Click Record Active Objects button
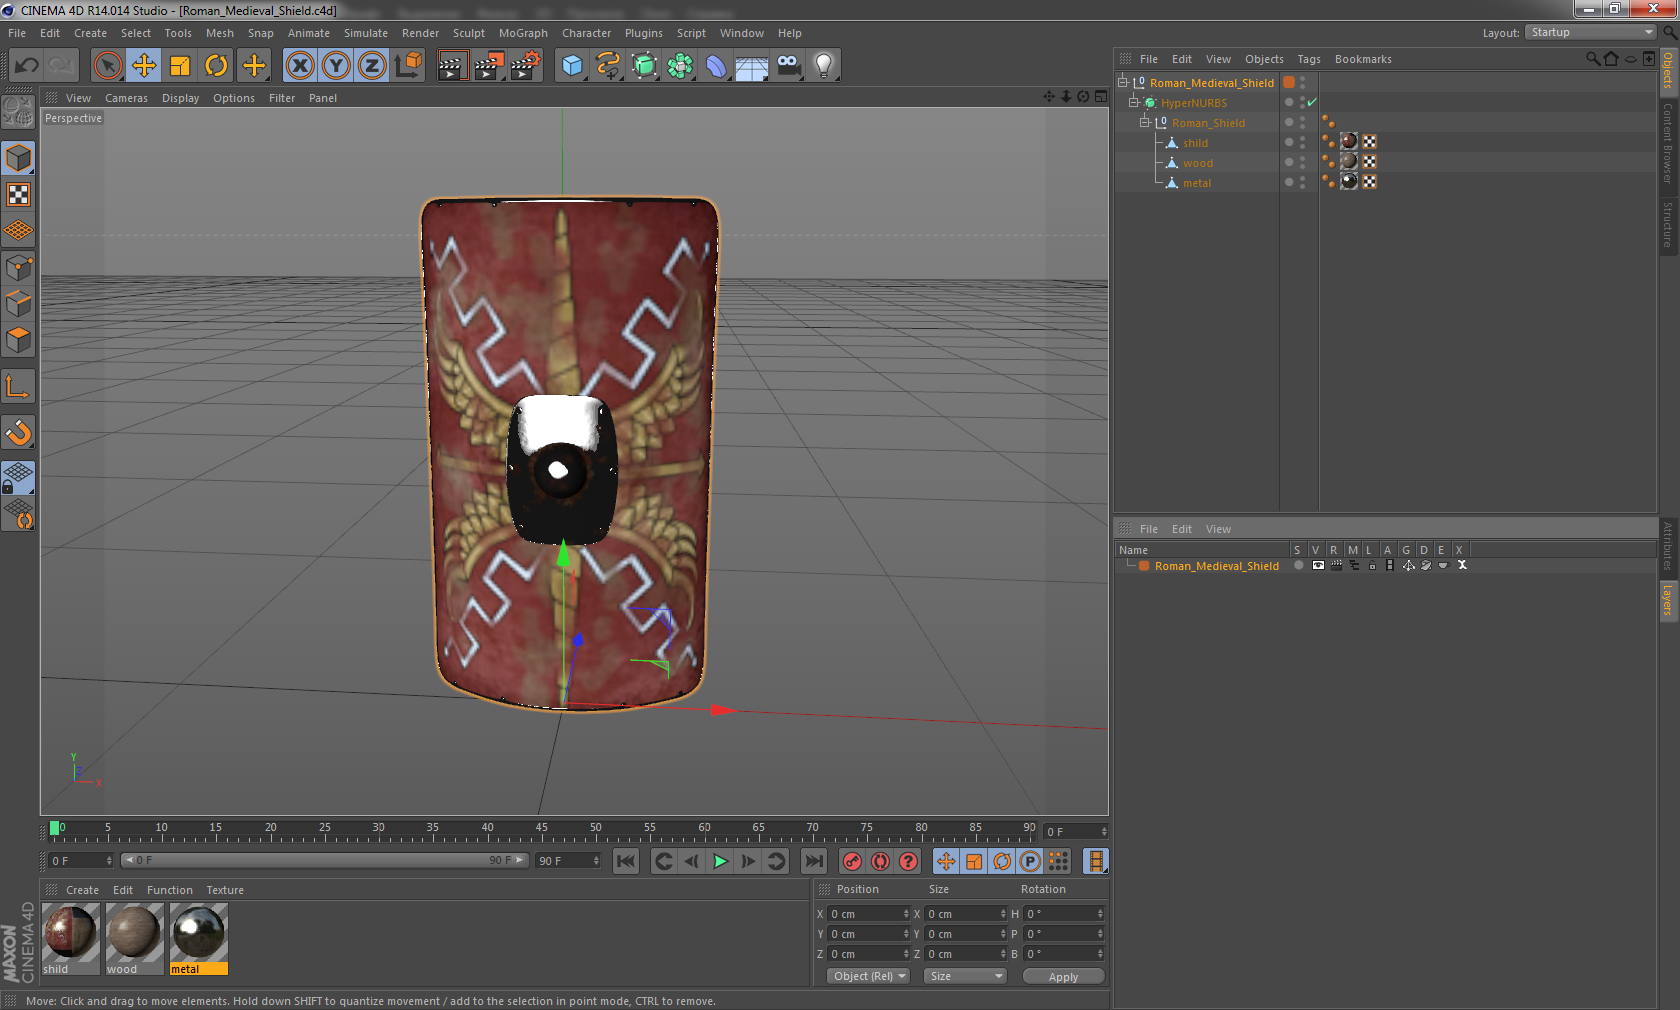 (x=852, y=861)
